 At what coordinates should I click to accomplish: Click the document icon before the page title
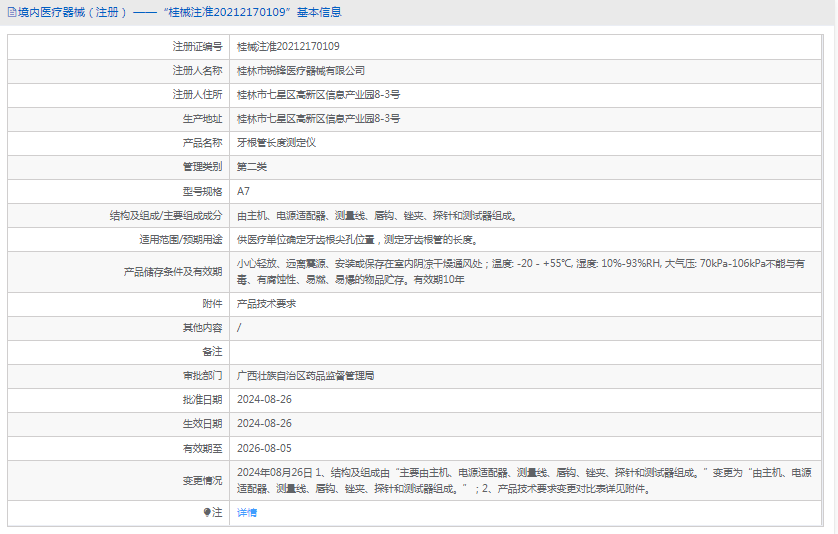[x=12, y=12]
